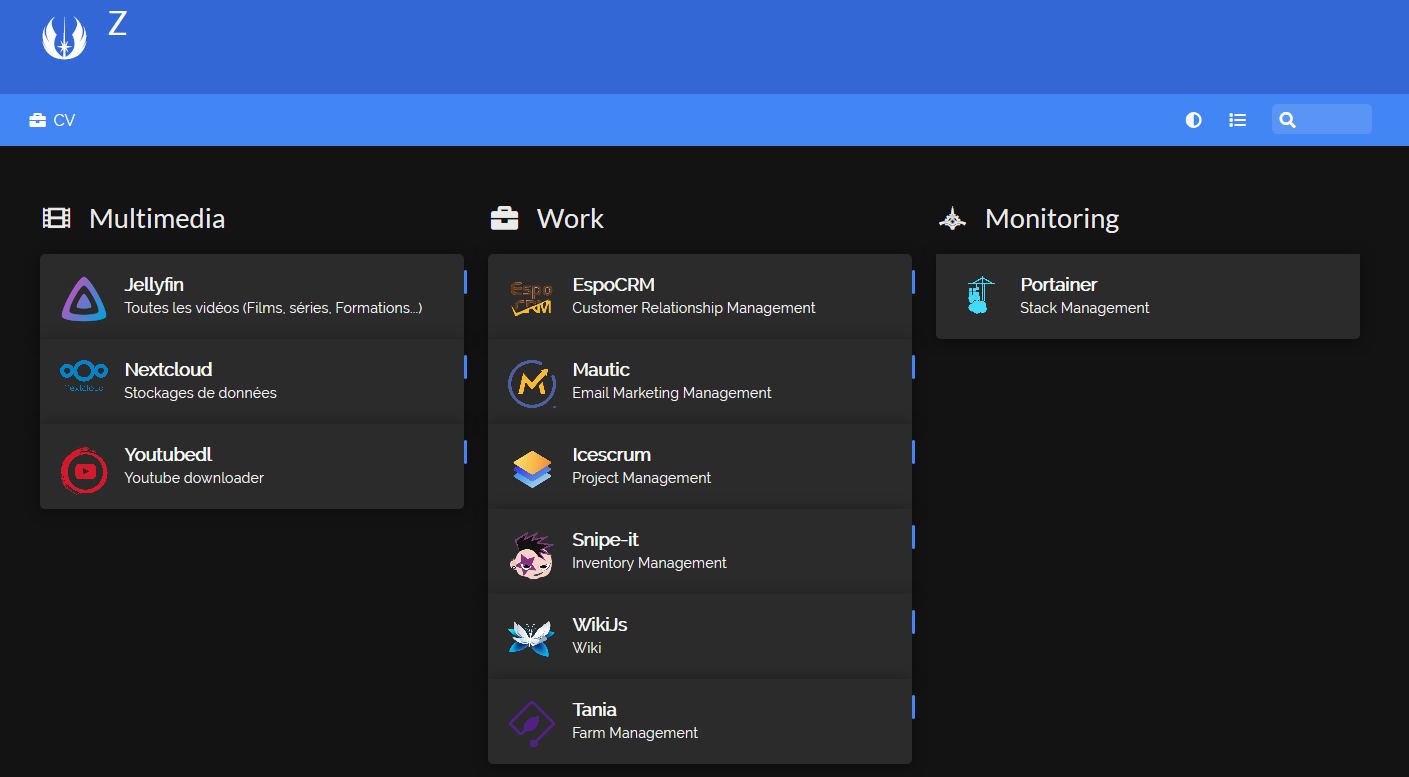1409x777 pixels.
Task: Click the Icescrum layered logo
Action: [532, 469]
